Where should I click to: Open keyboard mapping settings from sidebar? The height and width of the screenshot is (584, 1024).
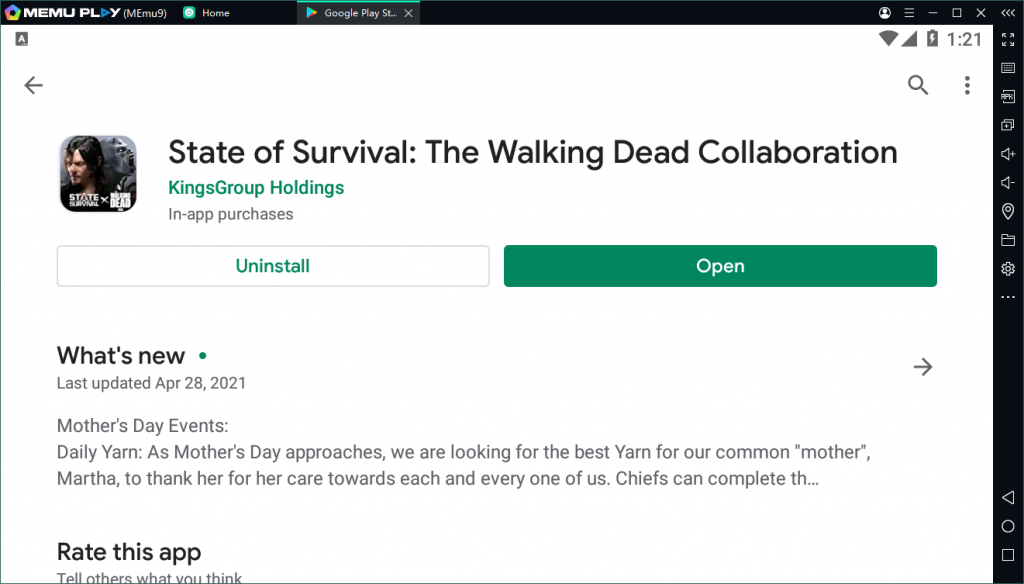tap(1008, 68)
